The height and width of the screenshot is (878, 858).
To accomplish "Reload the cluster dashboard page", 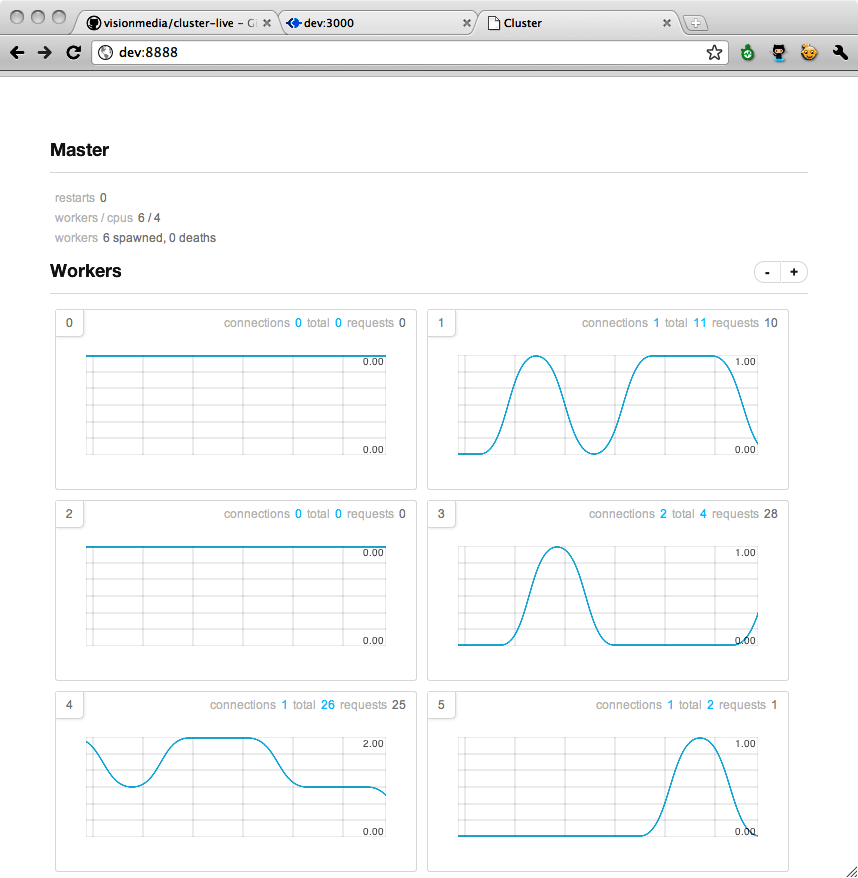I will (x=73, y=52).
